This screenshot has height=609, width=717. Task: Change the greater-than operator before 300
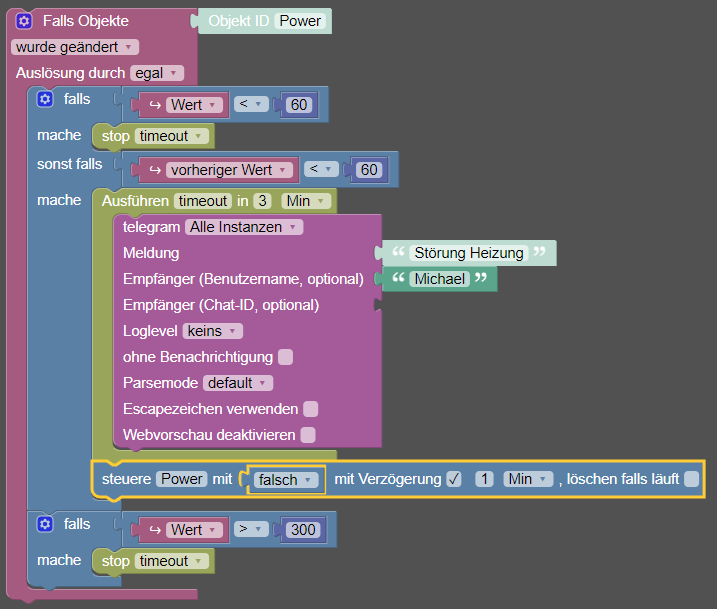pos(251,529)
